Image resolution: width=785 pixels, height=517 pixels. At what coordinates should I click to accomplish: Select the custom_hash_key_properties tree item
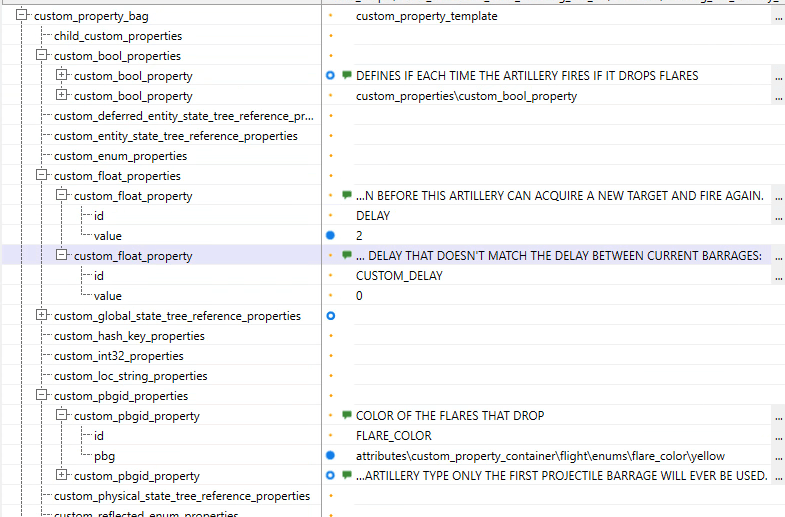[129, 336]
